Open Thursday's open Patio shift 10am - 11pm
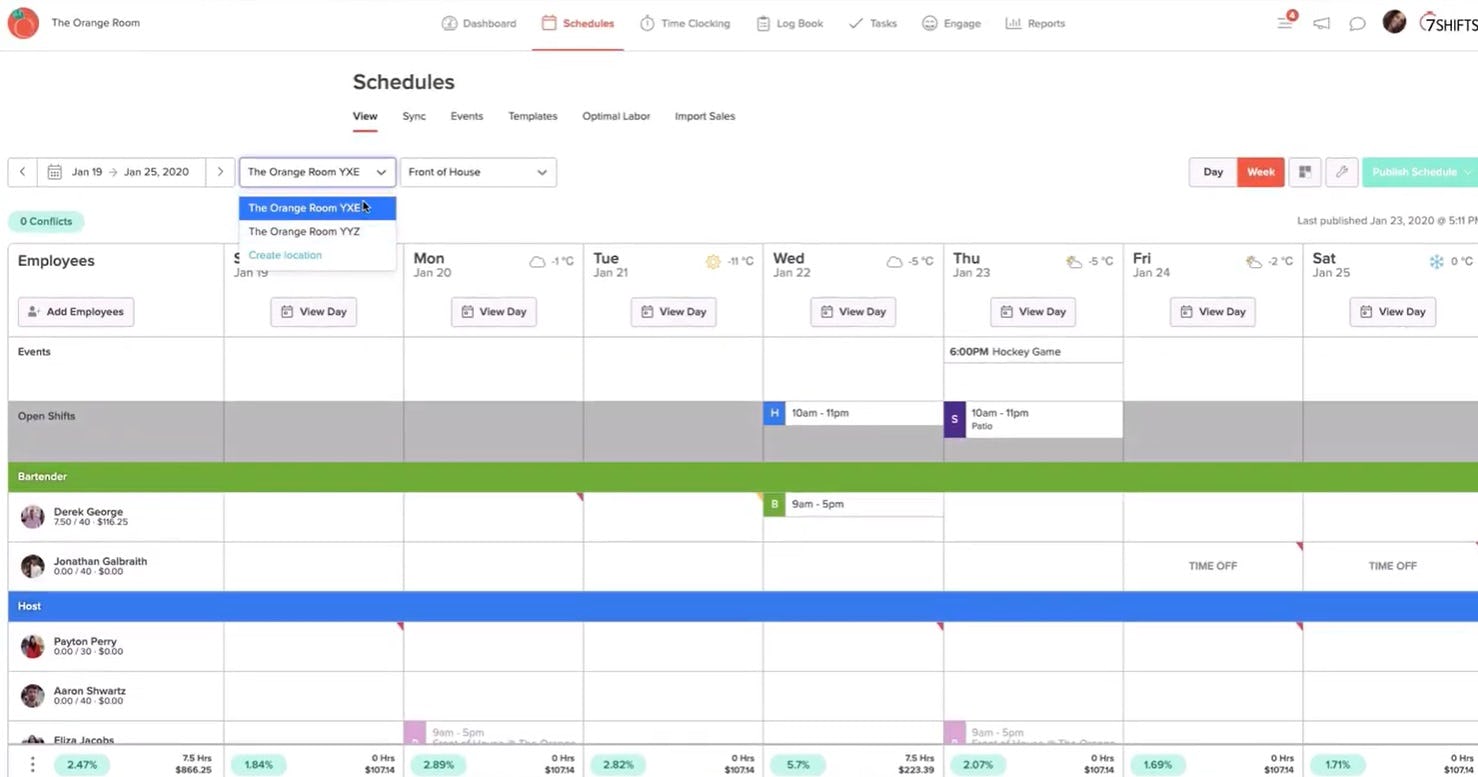The width and height of the screenshot is (1478, 777). click(1033, 419)
